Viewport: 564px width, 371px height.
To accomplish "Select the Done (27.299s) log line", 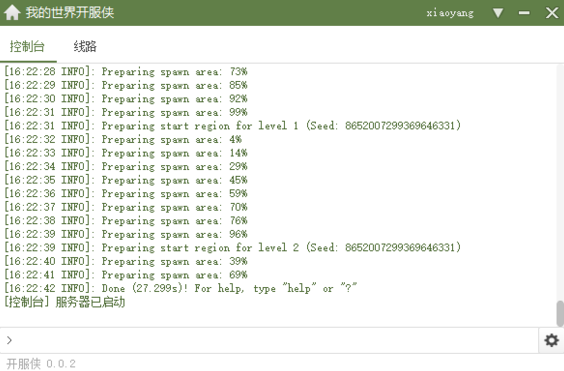I will click(181, 288).
